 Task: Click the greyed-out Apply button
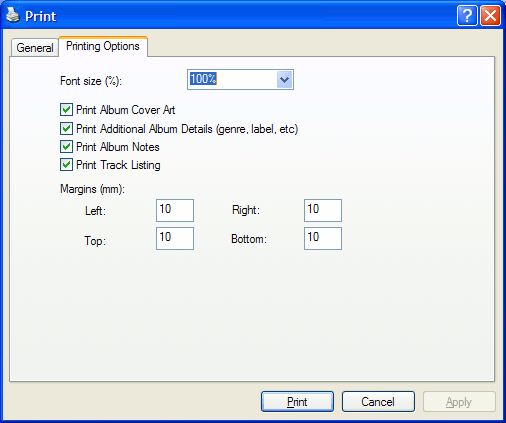[459, 402]
